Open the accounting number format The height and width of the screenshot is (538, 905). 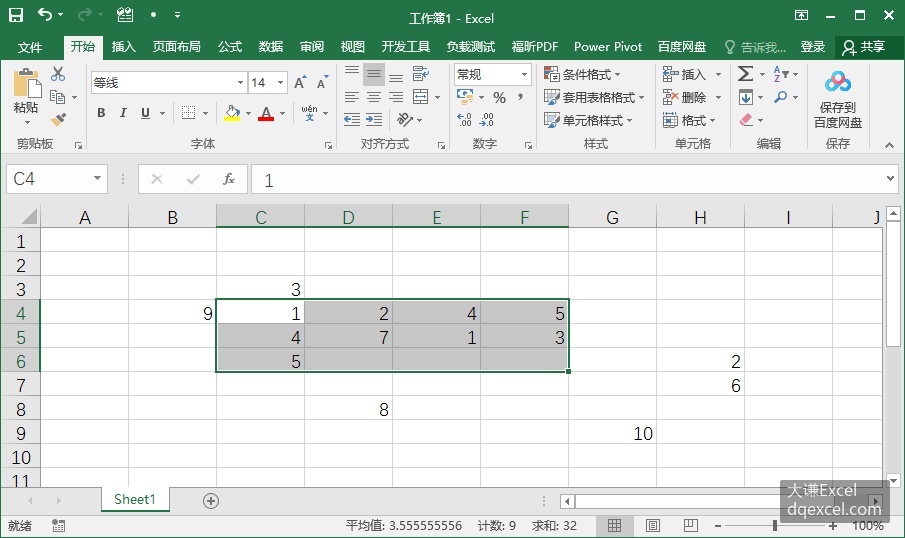tap(465, 96)
